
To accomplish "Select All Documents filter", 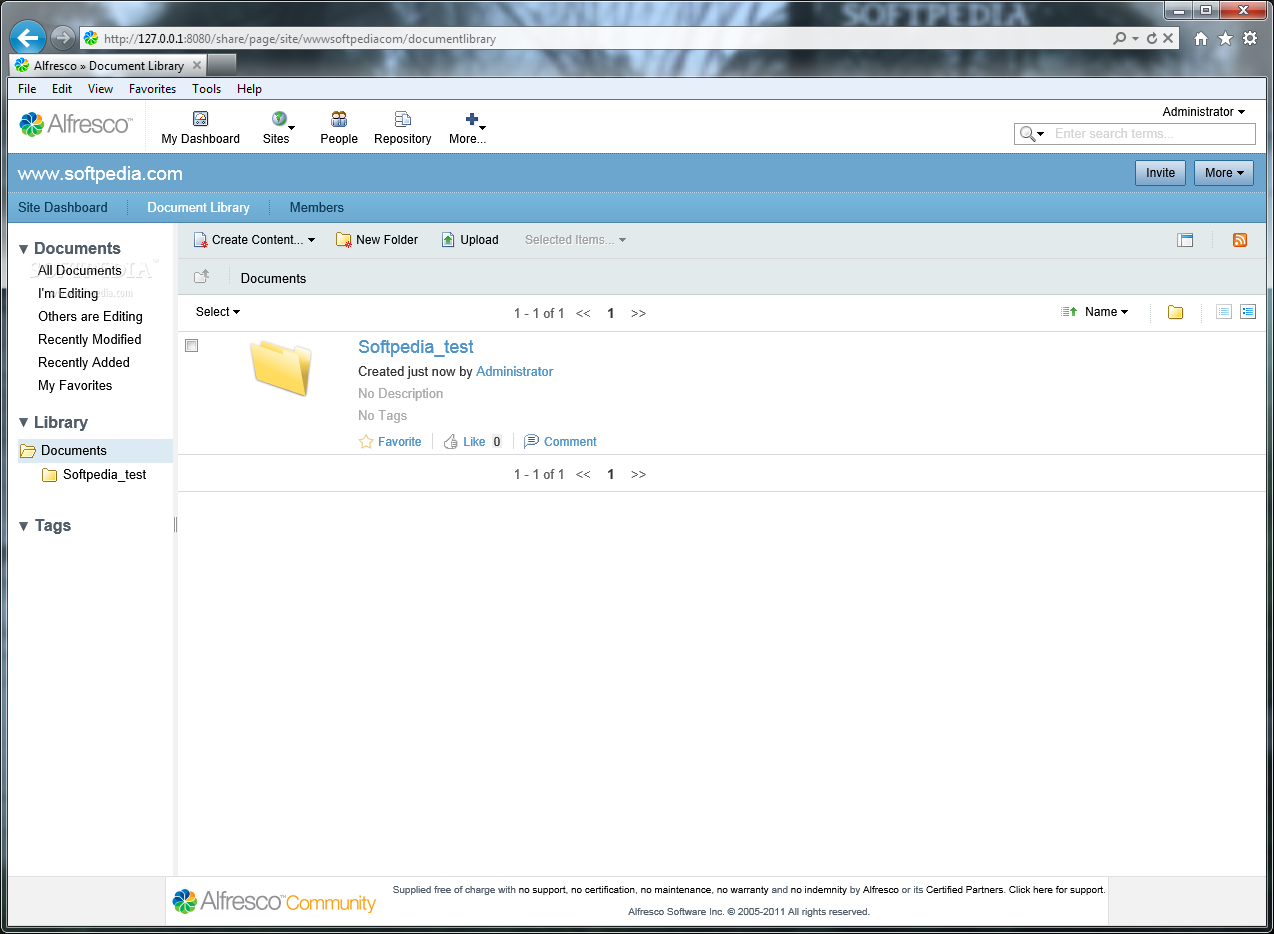I will pyautogui.click(x=80, y=270).
